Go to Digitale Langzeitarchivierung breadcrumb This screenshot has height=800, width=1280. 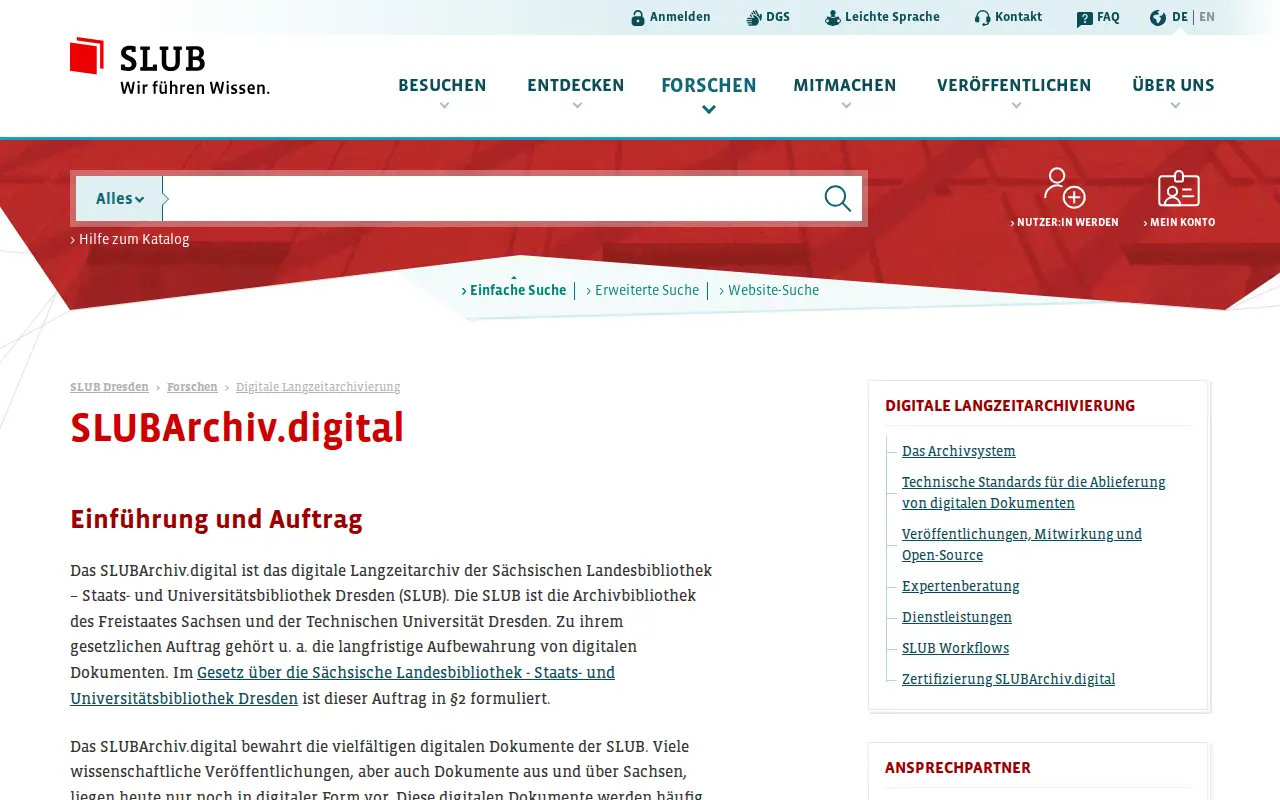click(x=318, y=387)
